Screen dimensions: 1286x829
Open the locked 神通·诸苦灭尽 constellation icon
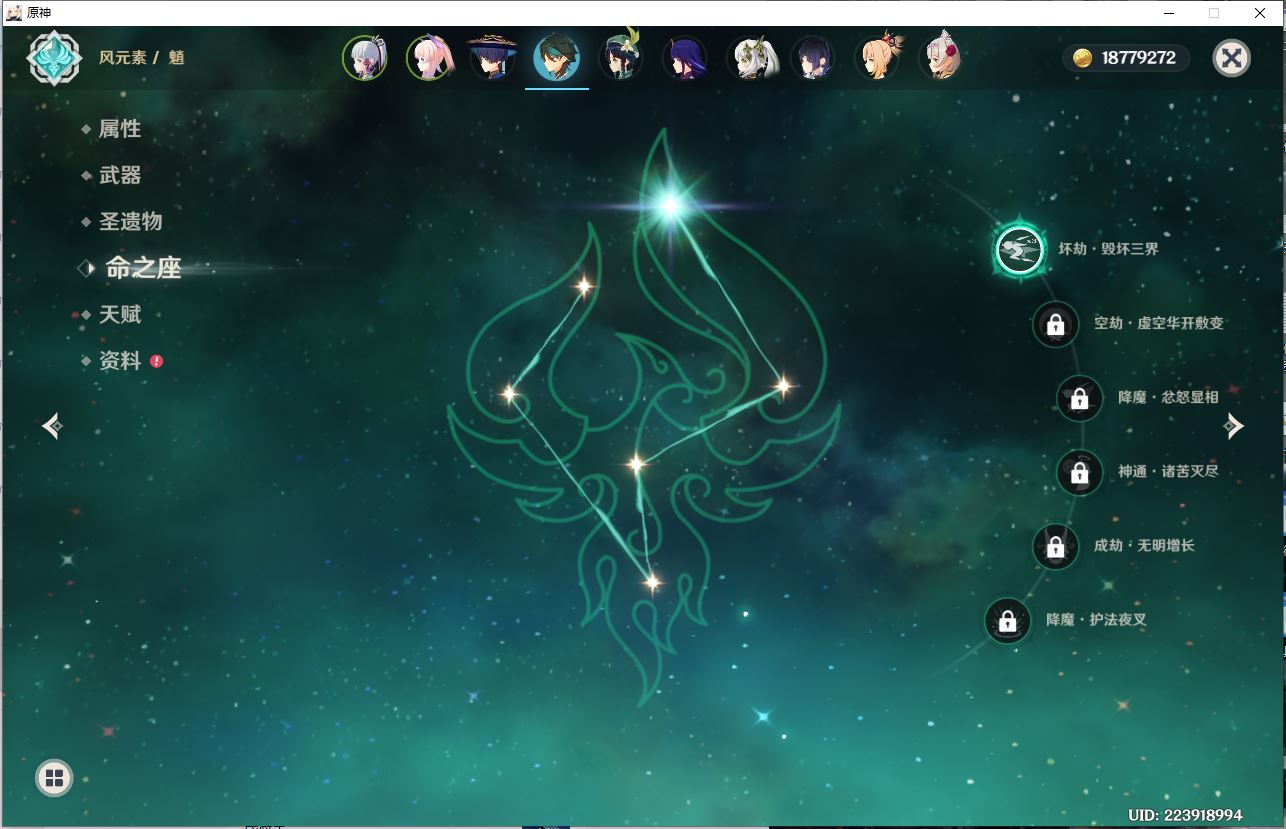click(x=1079, y=472)
